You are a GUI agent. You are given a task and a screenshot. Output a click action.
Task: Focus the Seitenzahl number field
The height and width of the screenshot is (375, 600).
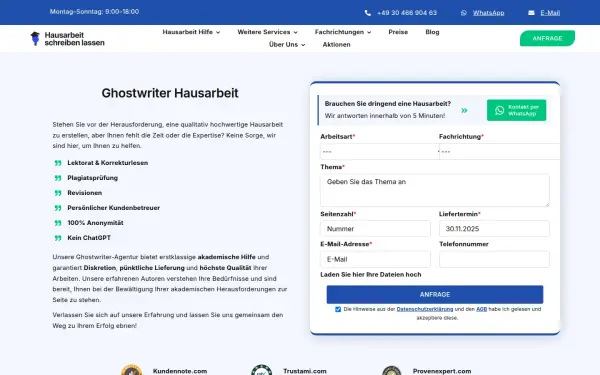coord(375,228)
